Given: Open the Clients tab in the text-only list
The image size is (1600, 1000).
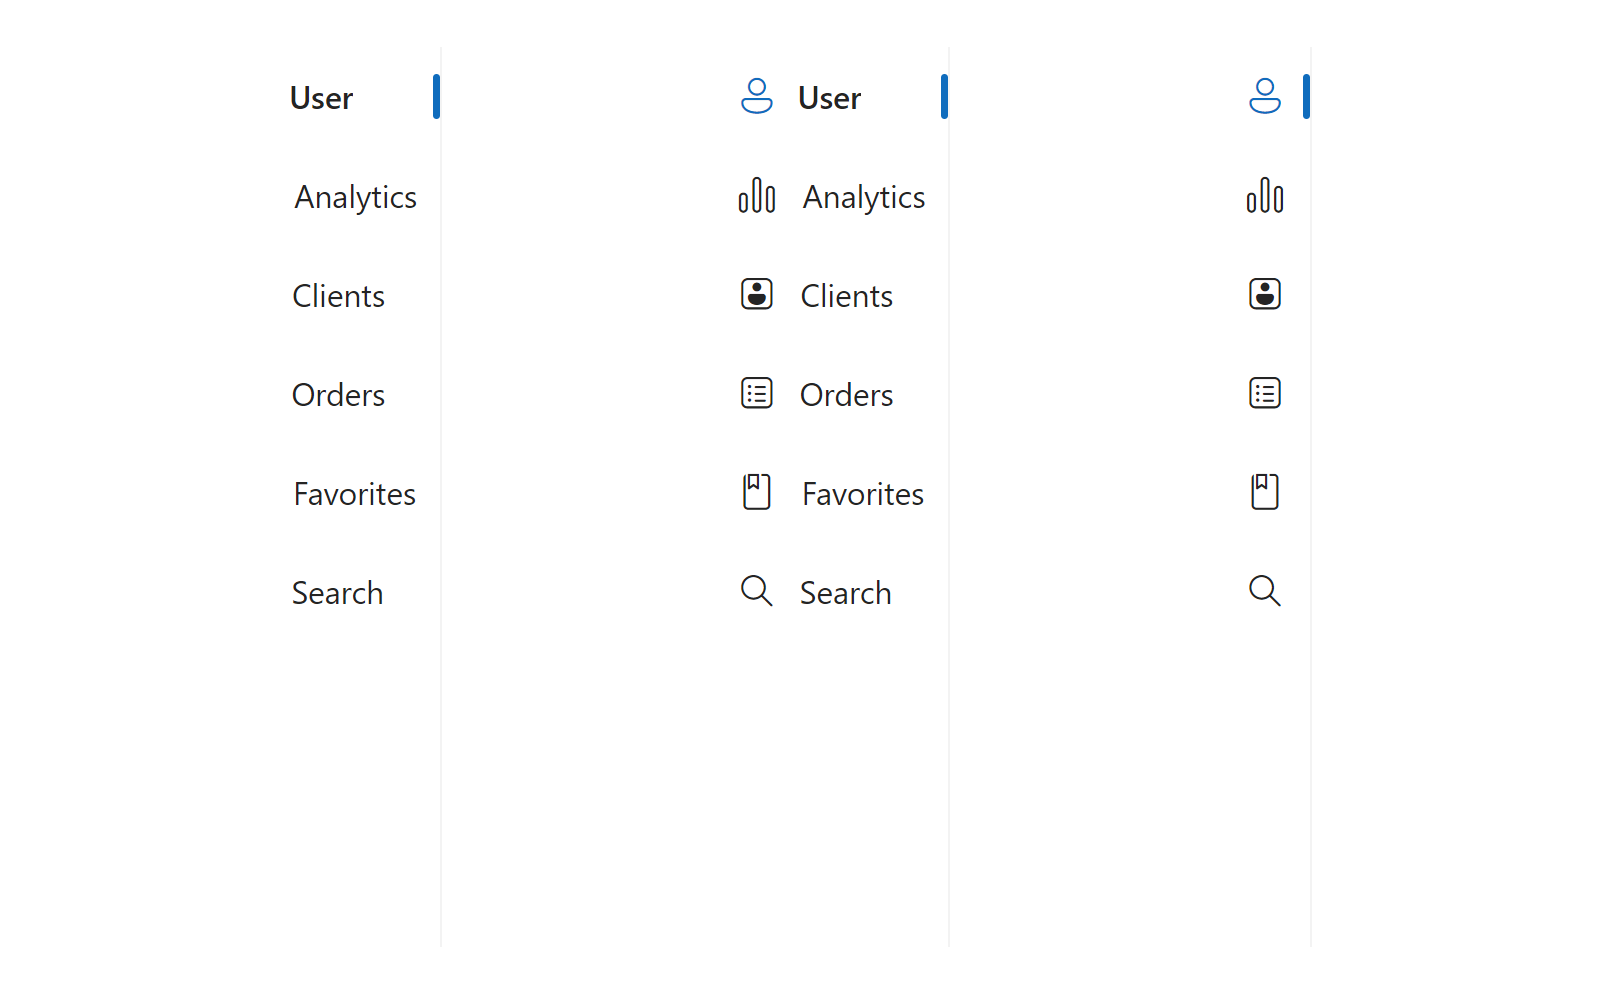Looking at the screenshot, I should coord(338,296).
